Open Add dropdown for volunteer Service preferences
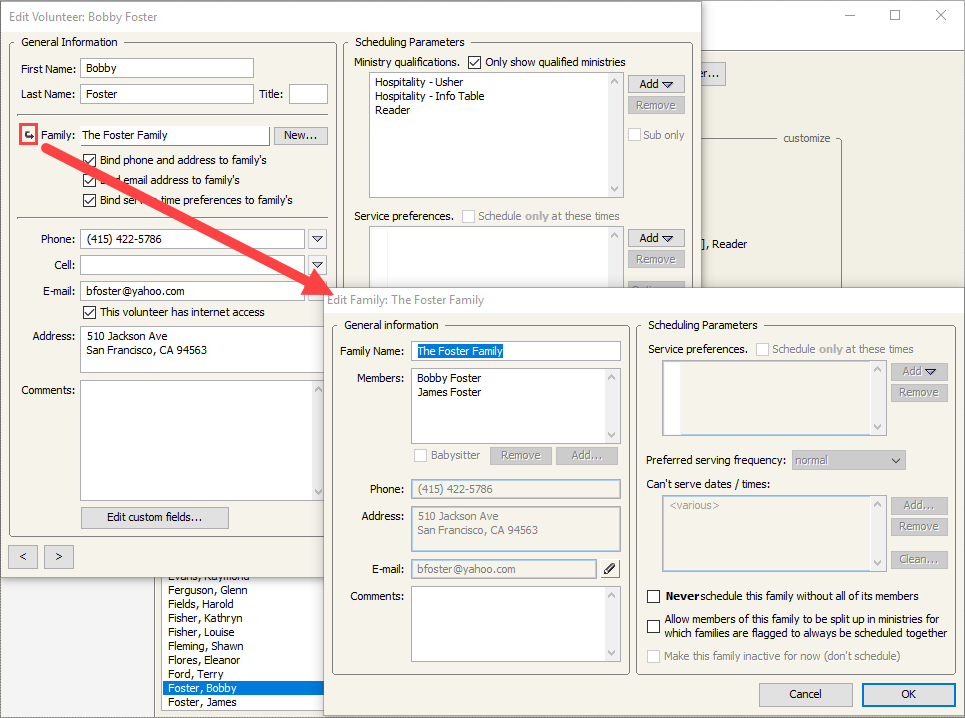Screen dimensions: 965x718 point(656,238)
